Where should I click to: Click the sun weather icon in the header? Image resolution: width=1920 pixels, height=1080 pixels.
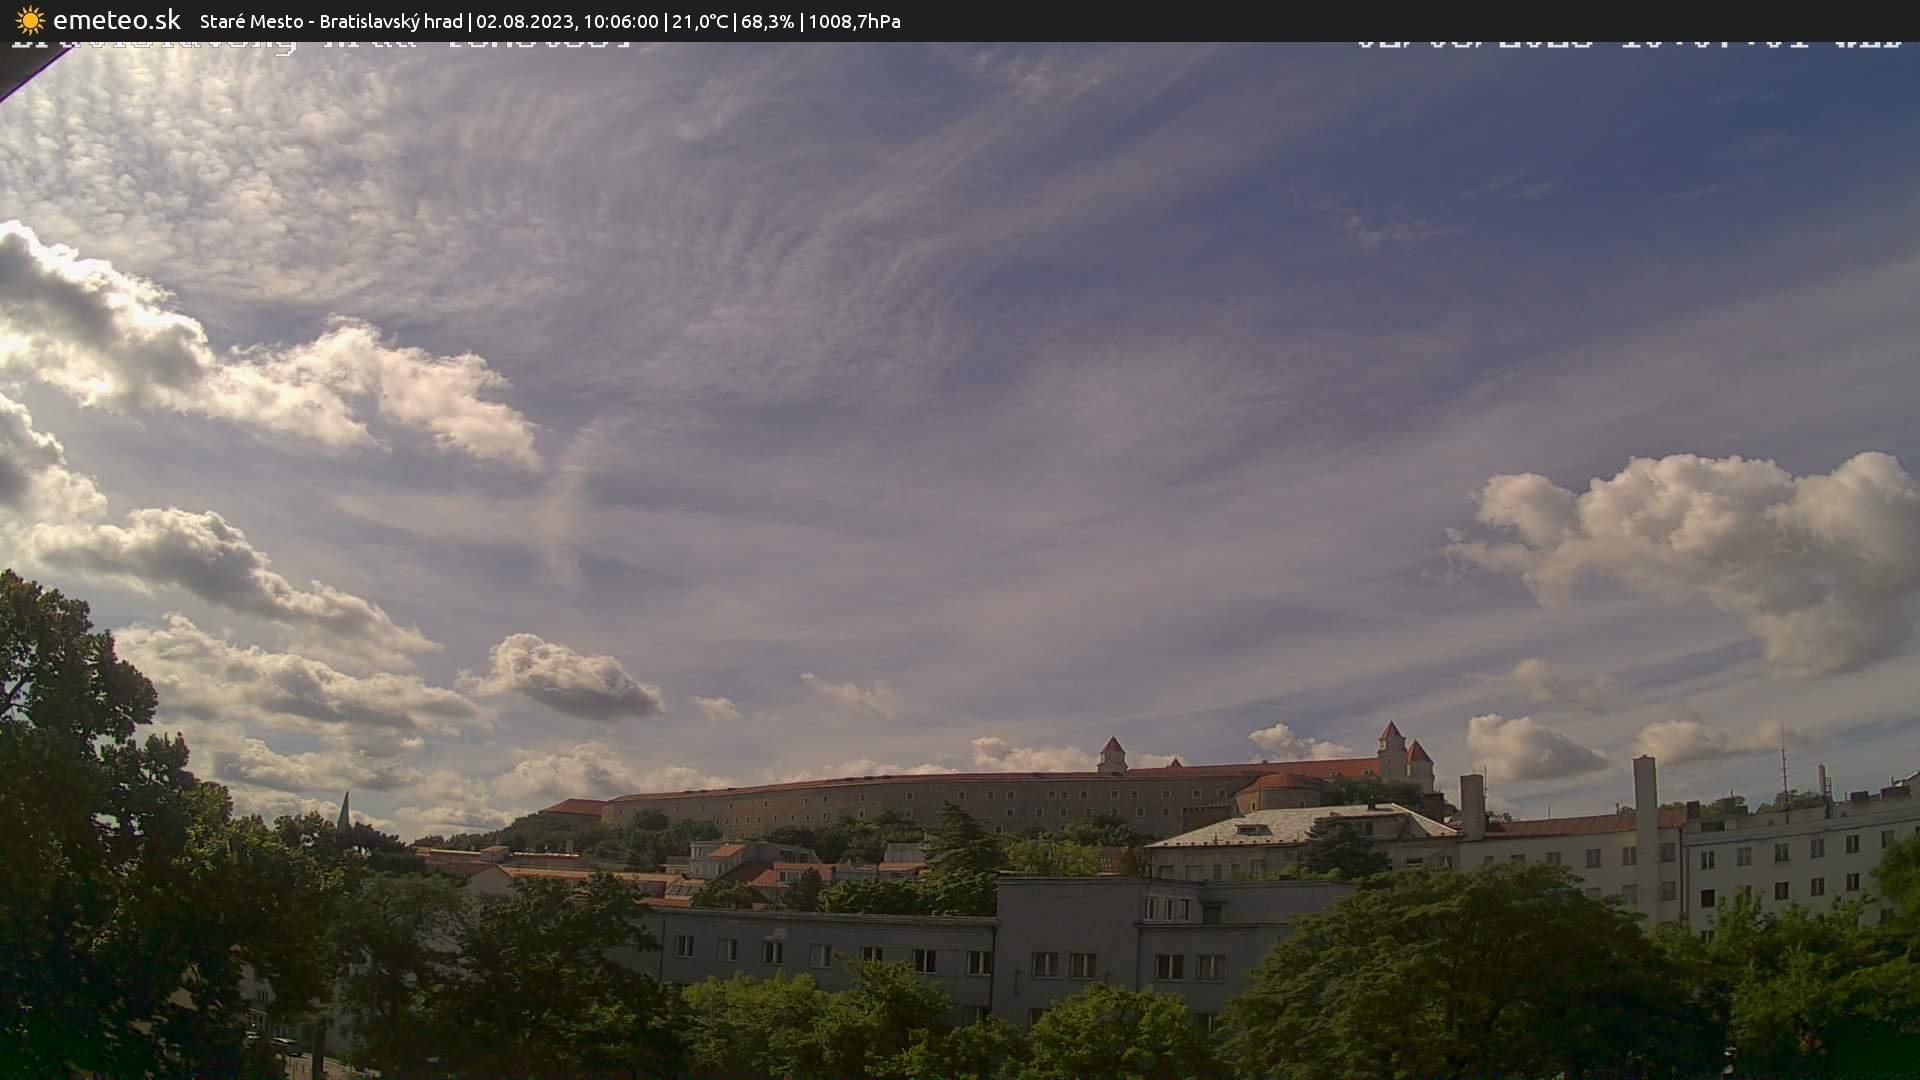coord(30,20)
